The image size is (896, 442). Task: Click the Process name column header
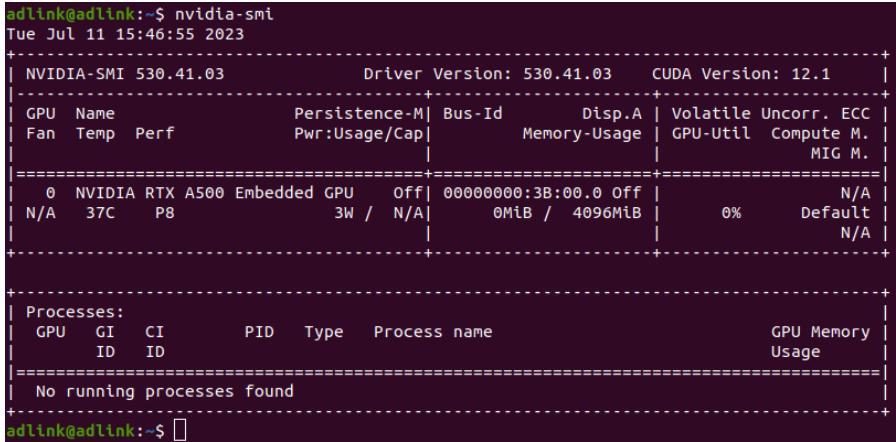coord(433,332)
